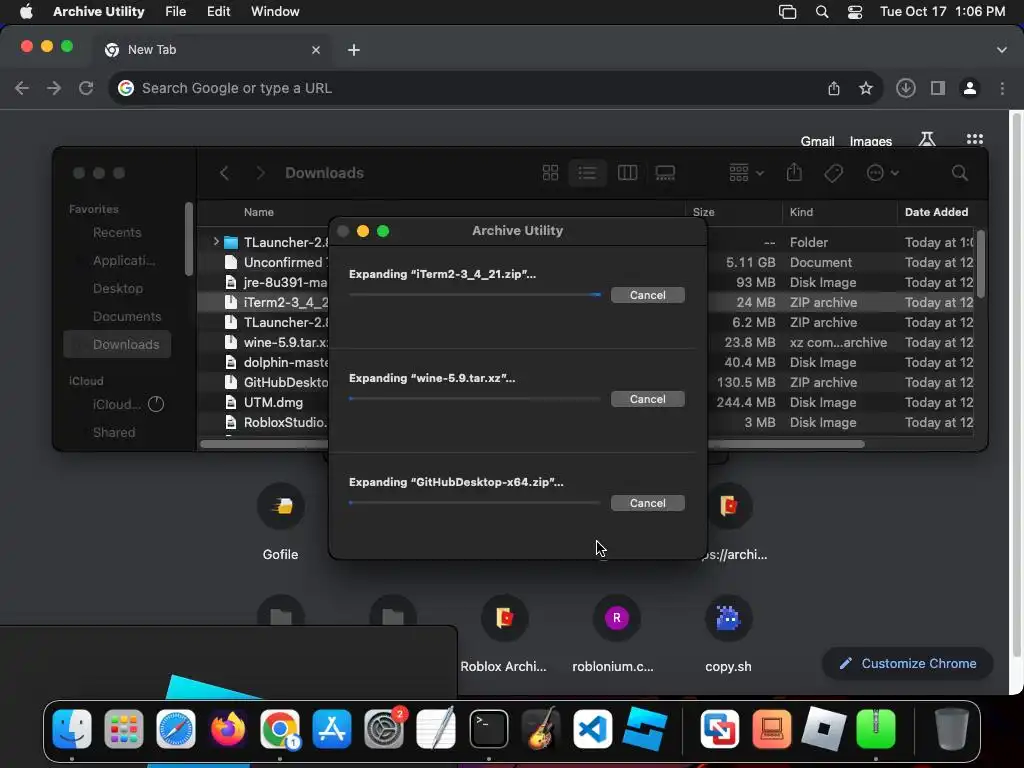Click the GitHubDesktop expansion progress bar
This screenshot has width=1024, height=768.
475,502
